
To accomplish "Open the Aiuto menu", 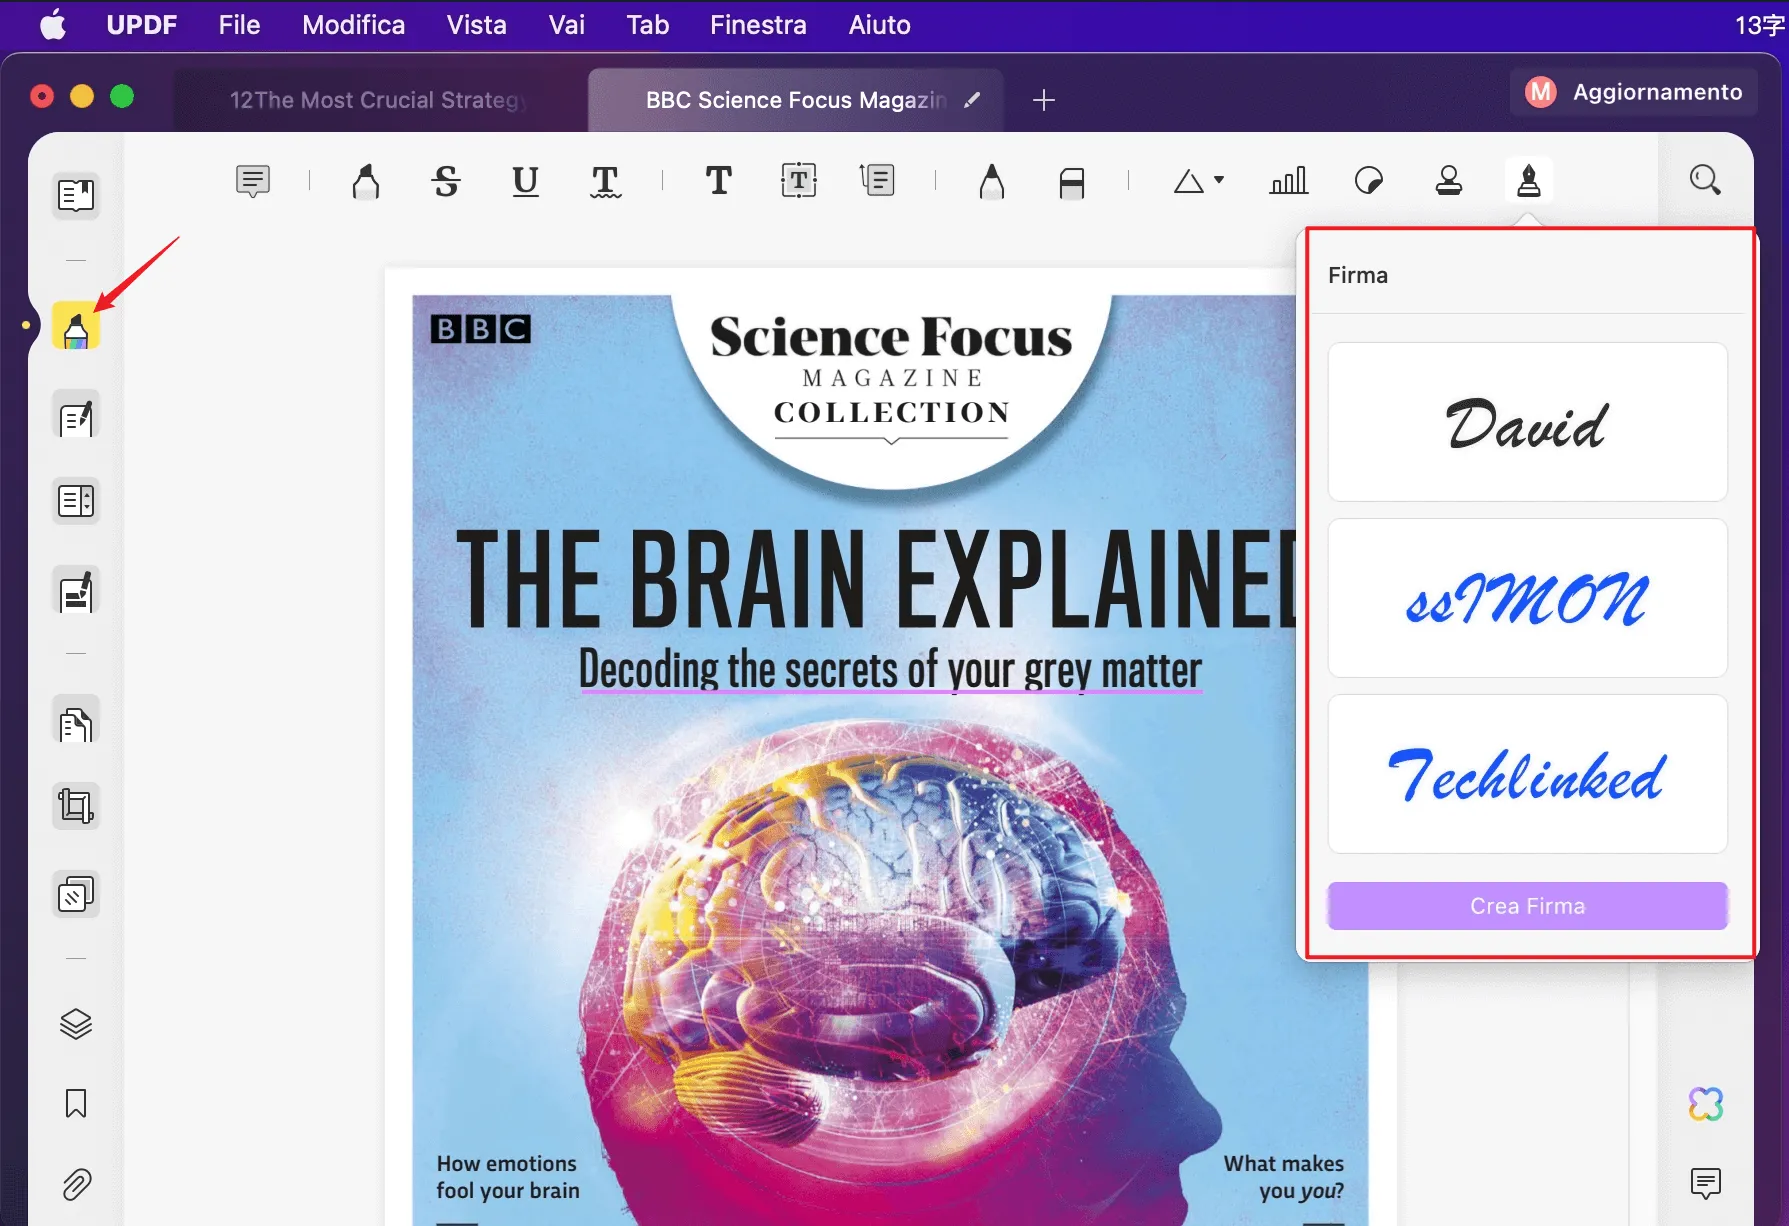I will (880, 25).
